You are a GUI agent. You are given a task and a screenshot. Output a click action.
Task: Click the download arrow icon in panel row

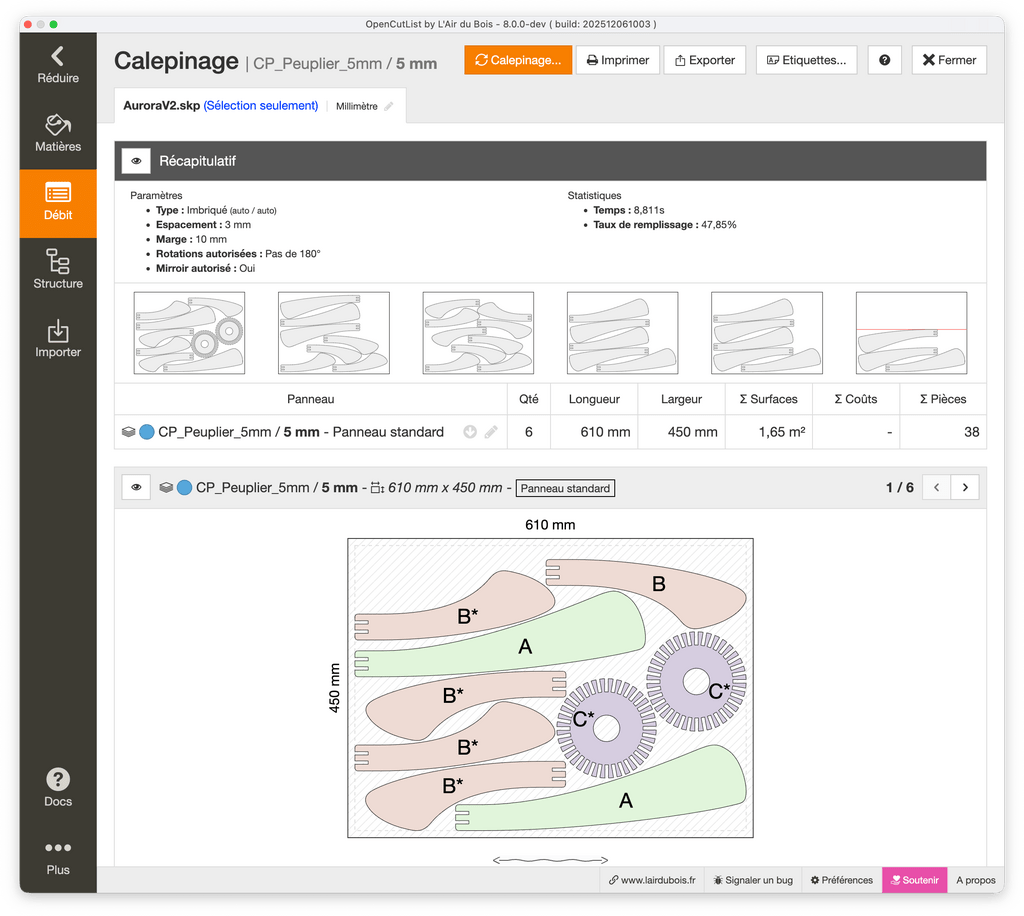click(470, 432)
